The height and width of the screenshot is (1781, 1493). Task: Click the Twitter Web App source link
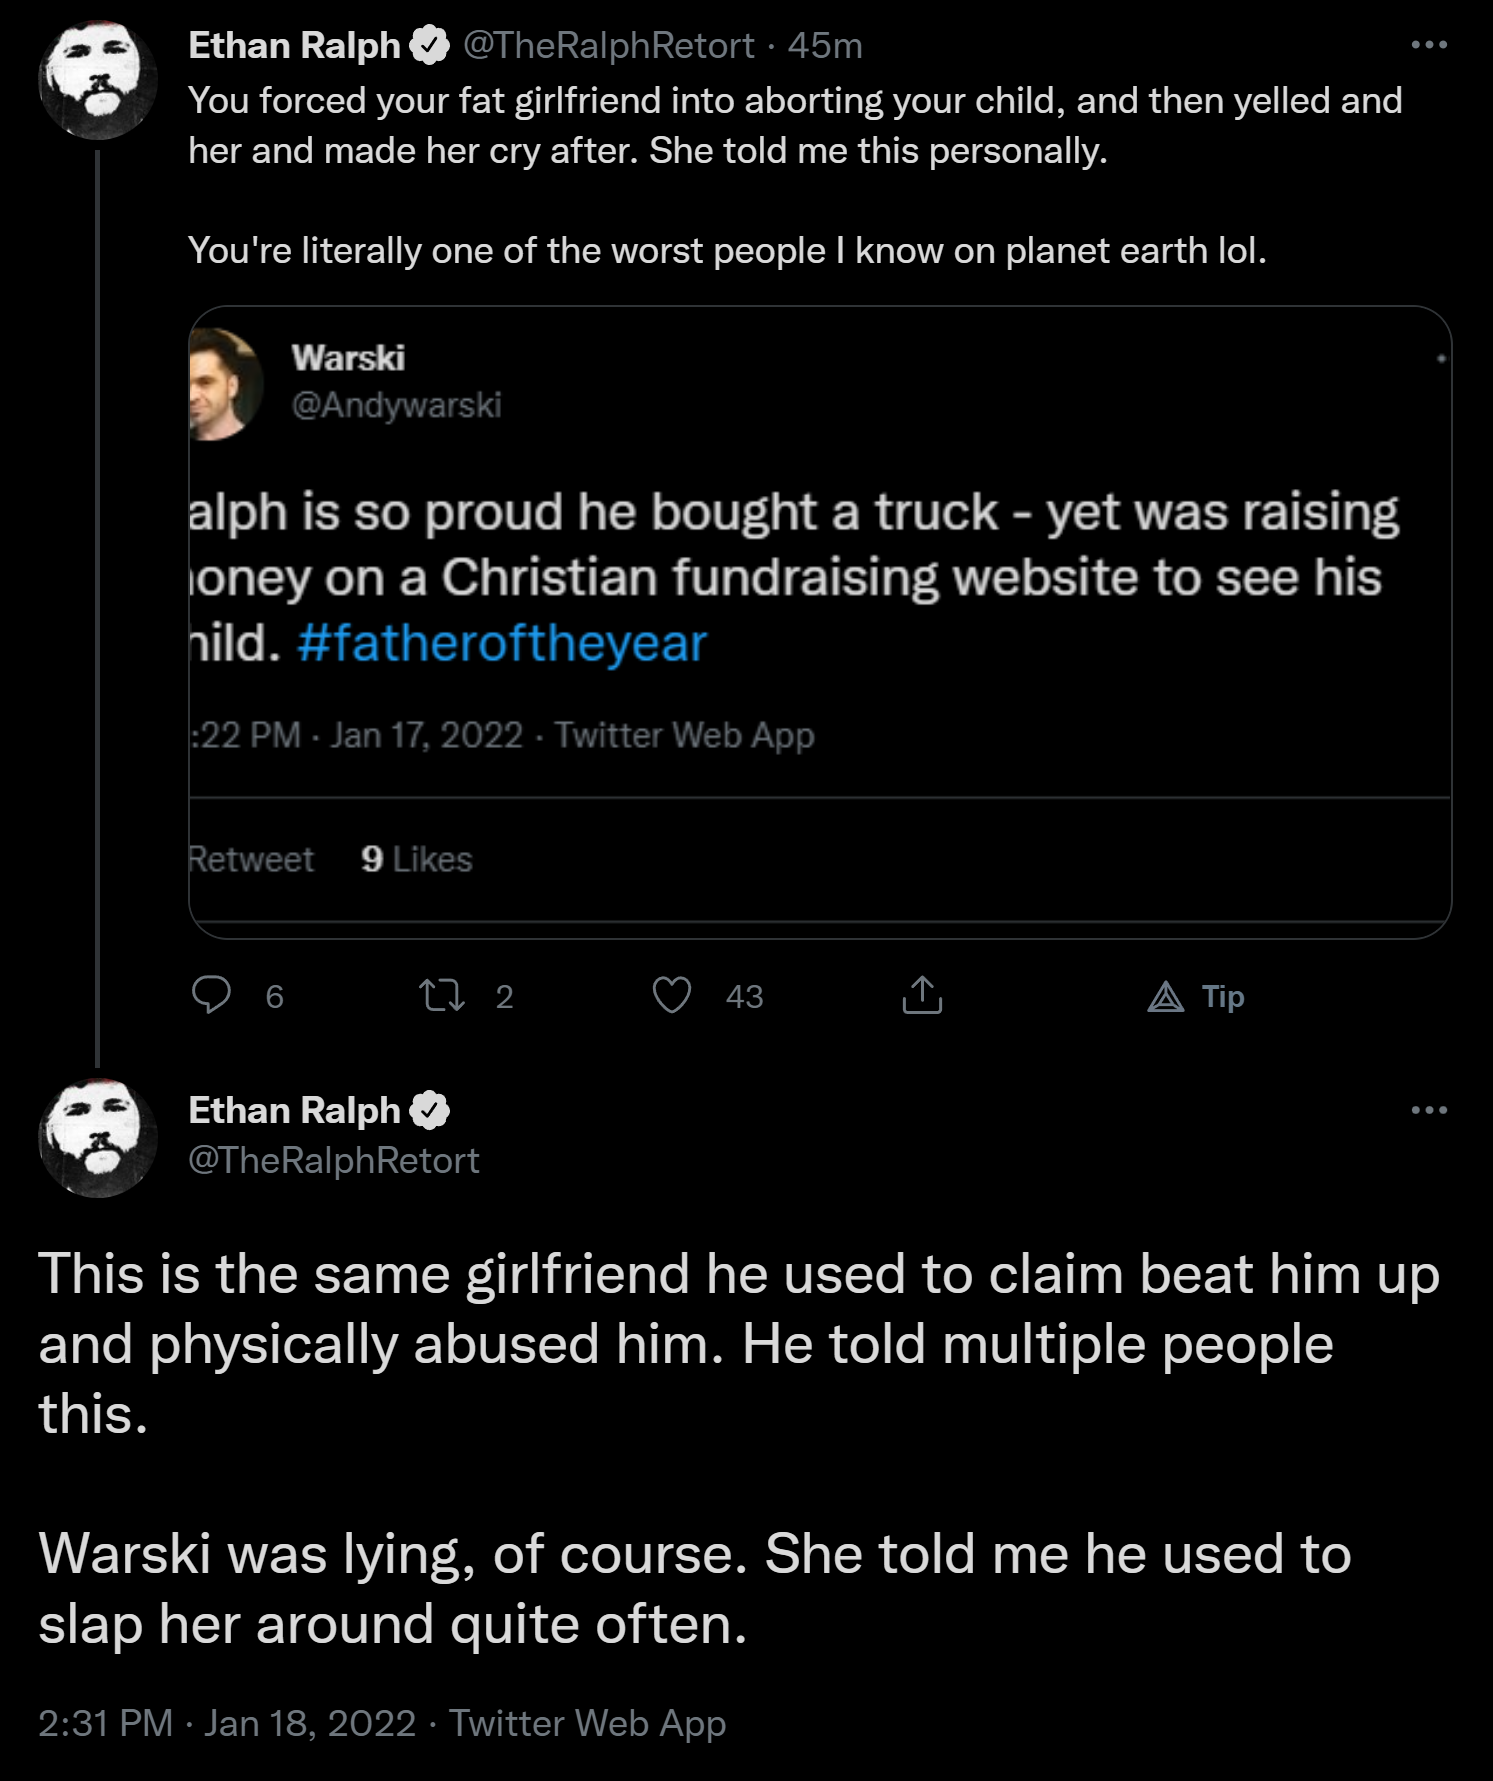[587, 1723]
